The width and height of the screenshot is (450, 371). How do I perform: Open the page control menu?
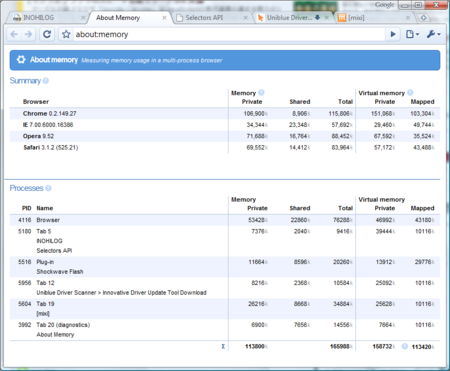coord(412,34)
